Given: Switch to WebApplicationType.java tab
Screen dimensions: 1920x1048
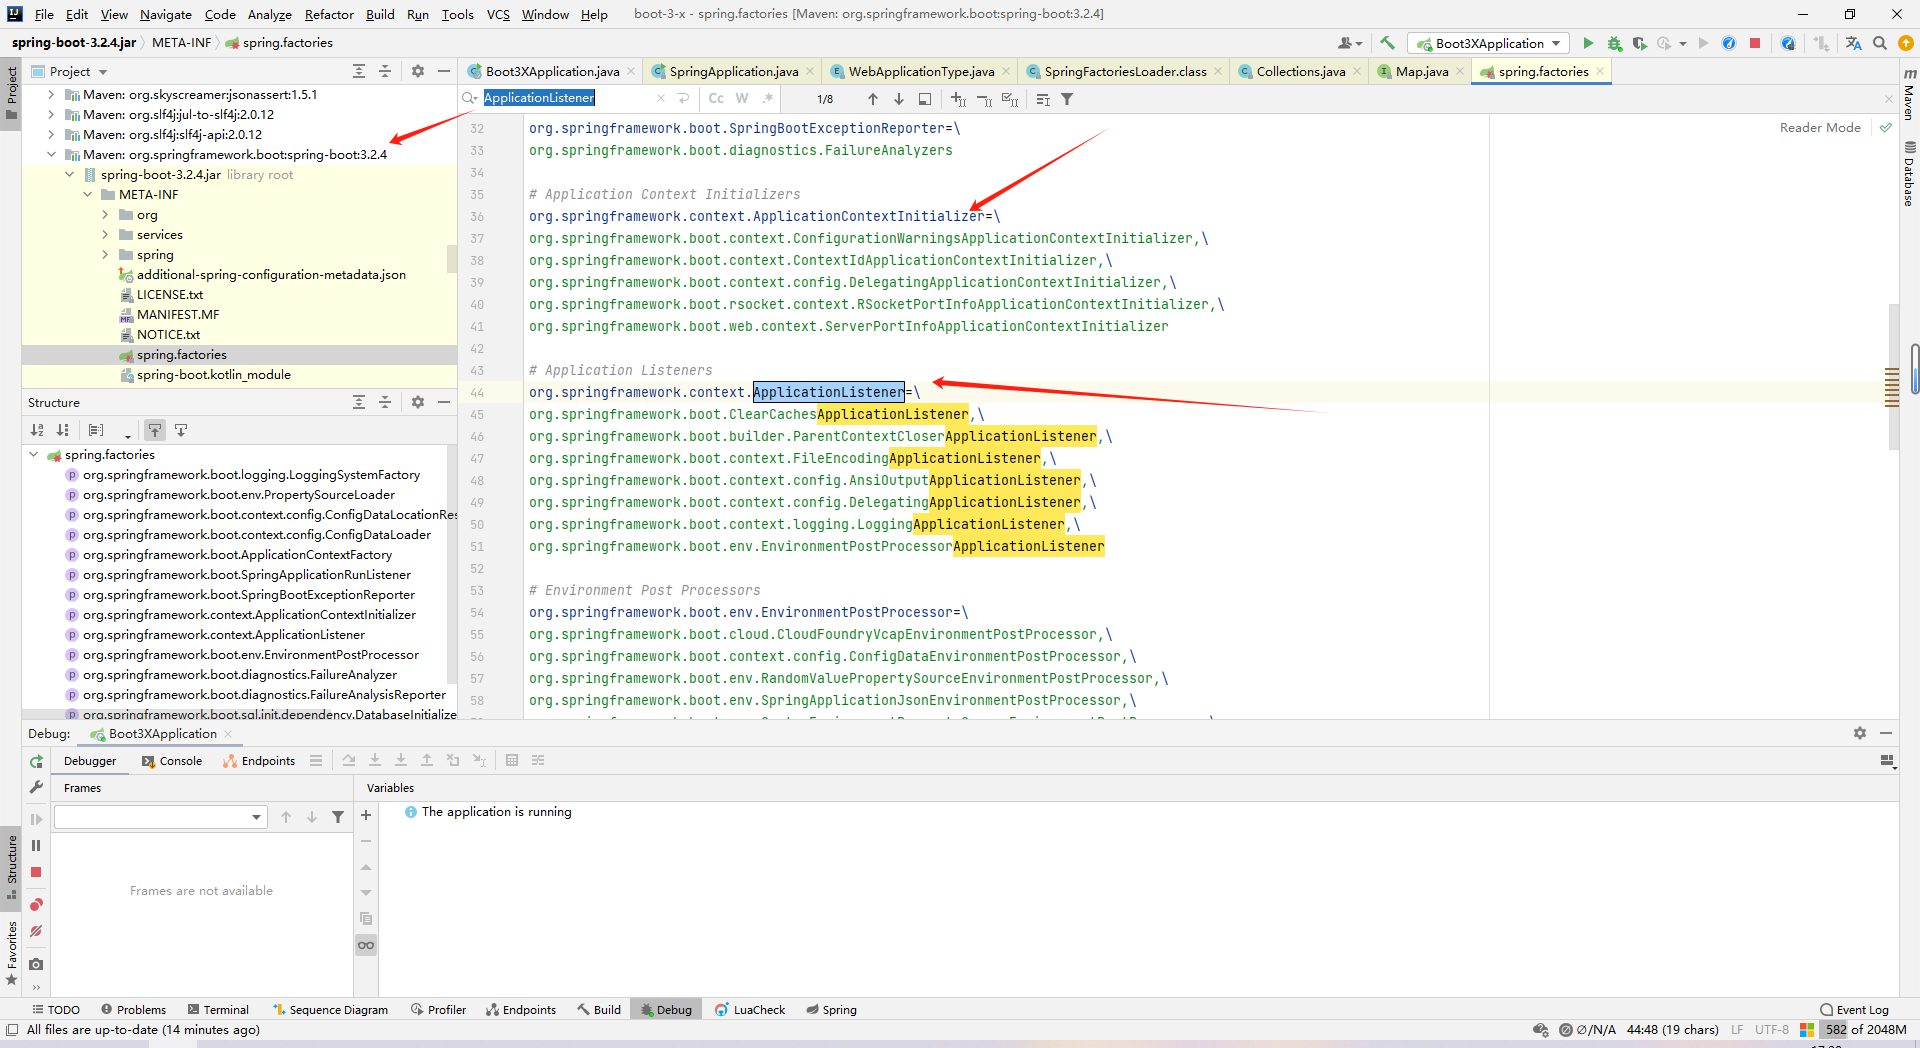Looking at the screenshot, I should click(x=921, y=71).
